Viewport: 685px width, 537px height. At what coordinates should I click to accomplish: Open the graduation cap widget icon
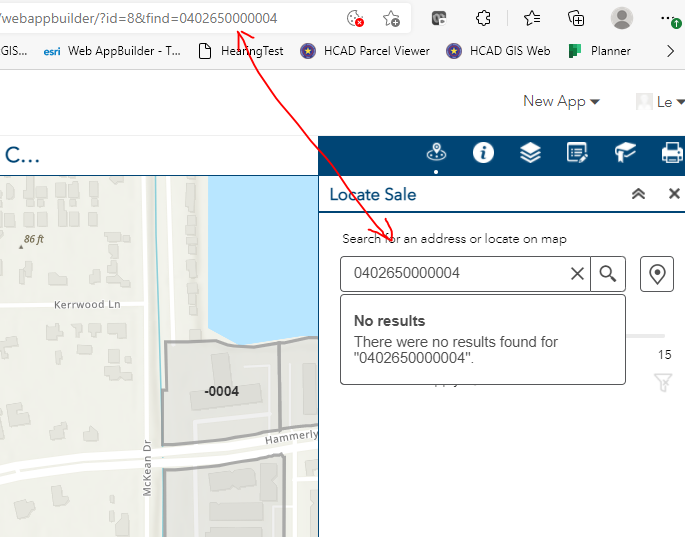coord(625,152)
